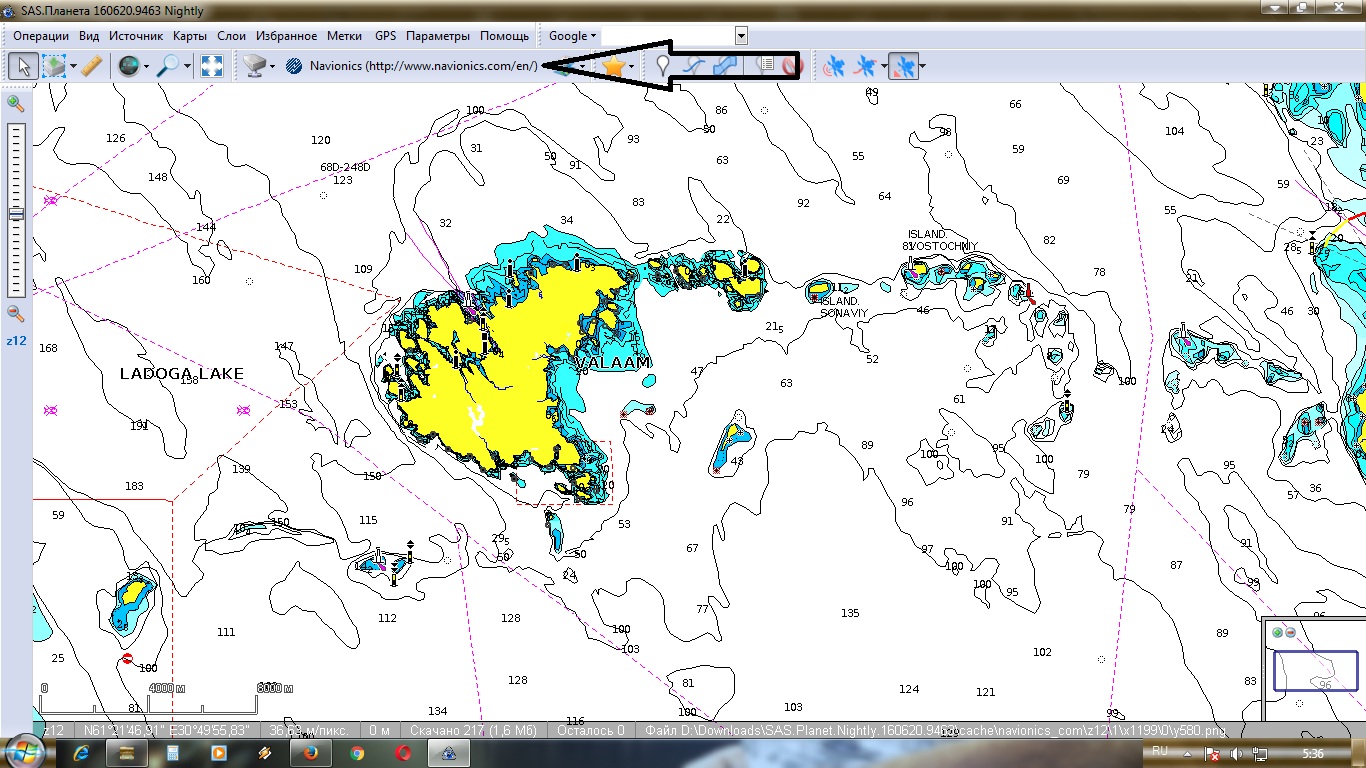Toggle GPS track recording
The width and height of the screenshot is (1366, 768).
866,66
